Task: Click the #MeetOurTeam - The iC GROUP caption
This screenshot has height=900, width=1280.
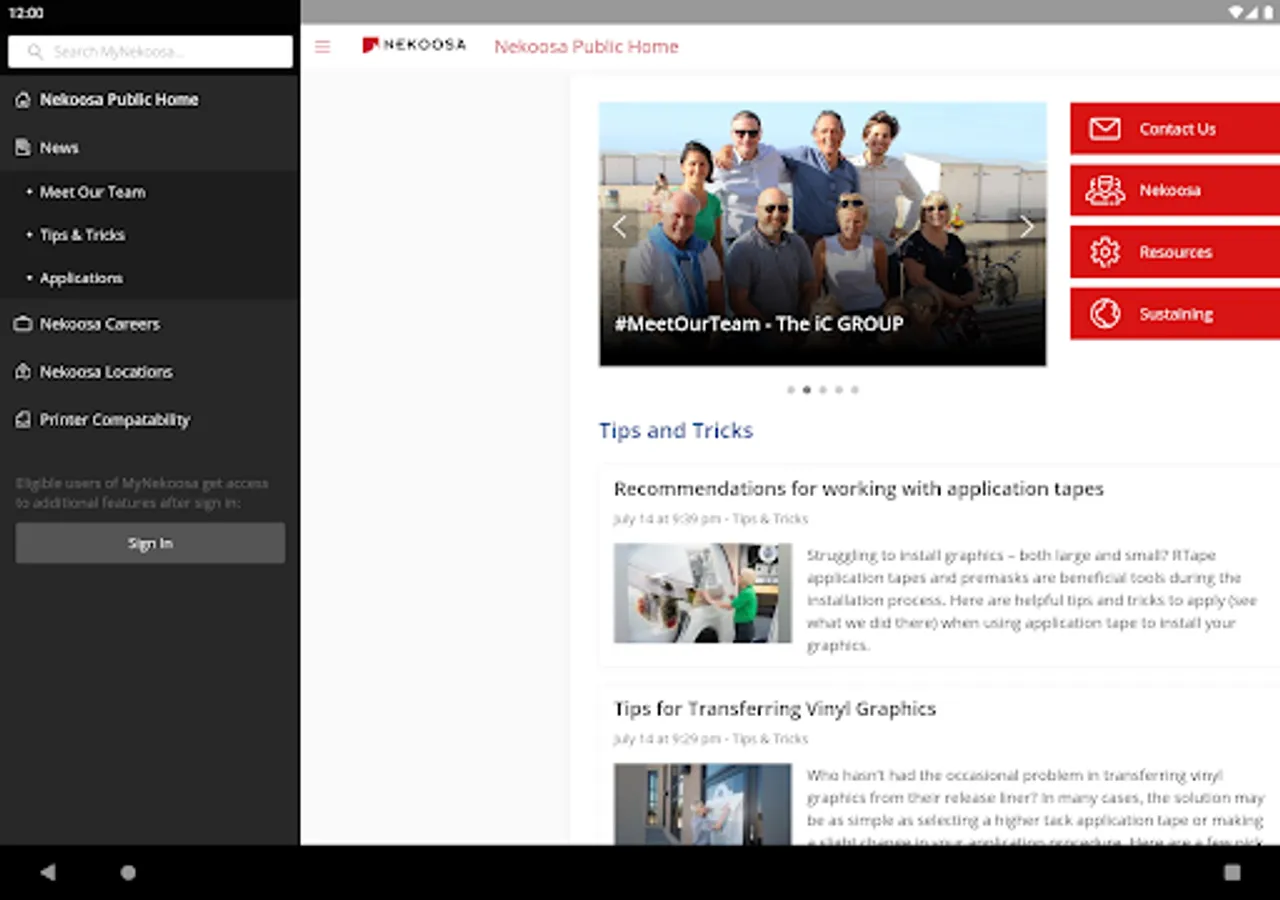Action: click(758, 324)
